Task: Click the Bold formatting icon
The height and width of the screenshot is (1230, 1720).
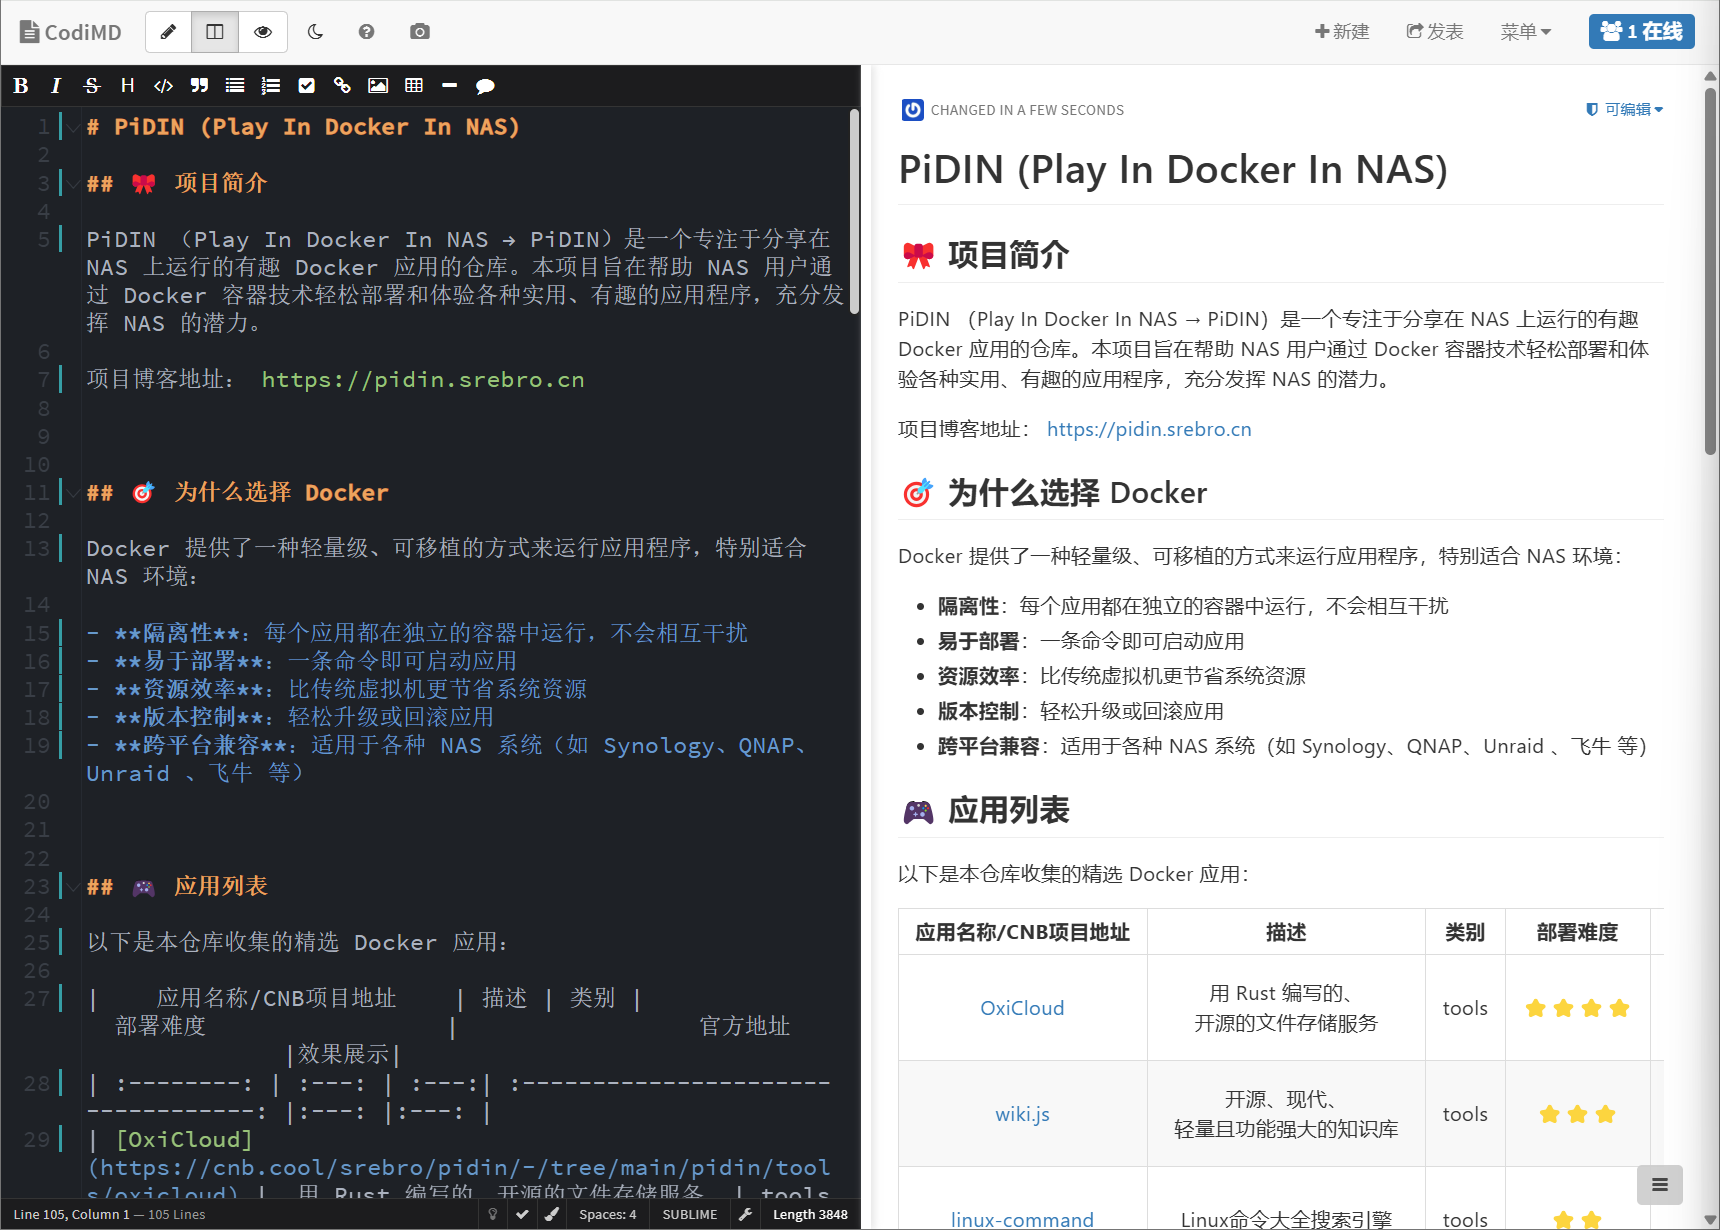Action: coord(21,86)
